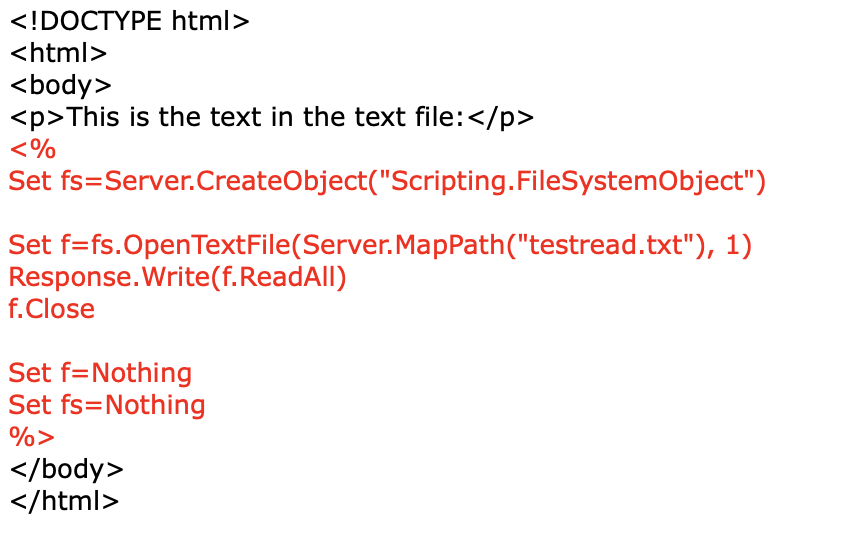Click the closing </p> tag

tap(501, 117)
